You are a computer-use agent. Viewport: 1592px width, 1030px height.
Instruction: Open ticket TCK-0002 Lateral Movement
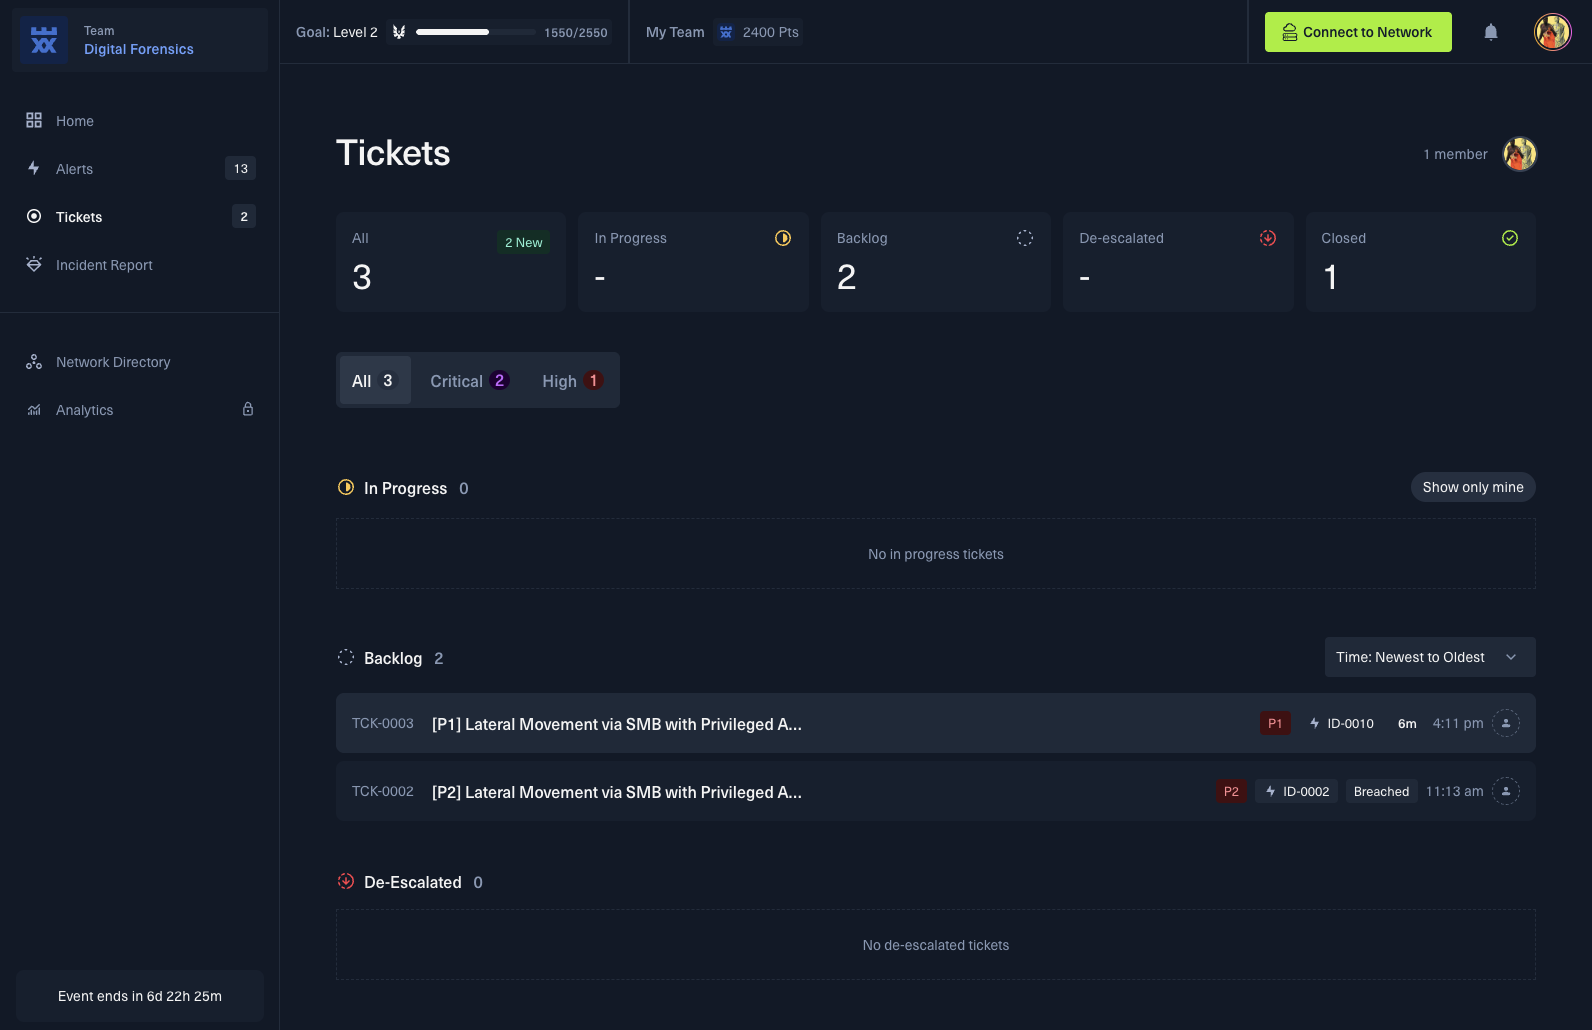pos(616,792)
